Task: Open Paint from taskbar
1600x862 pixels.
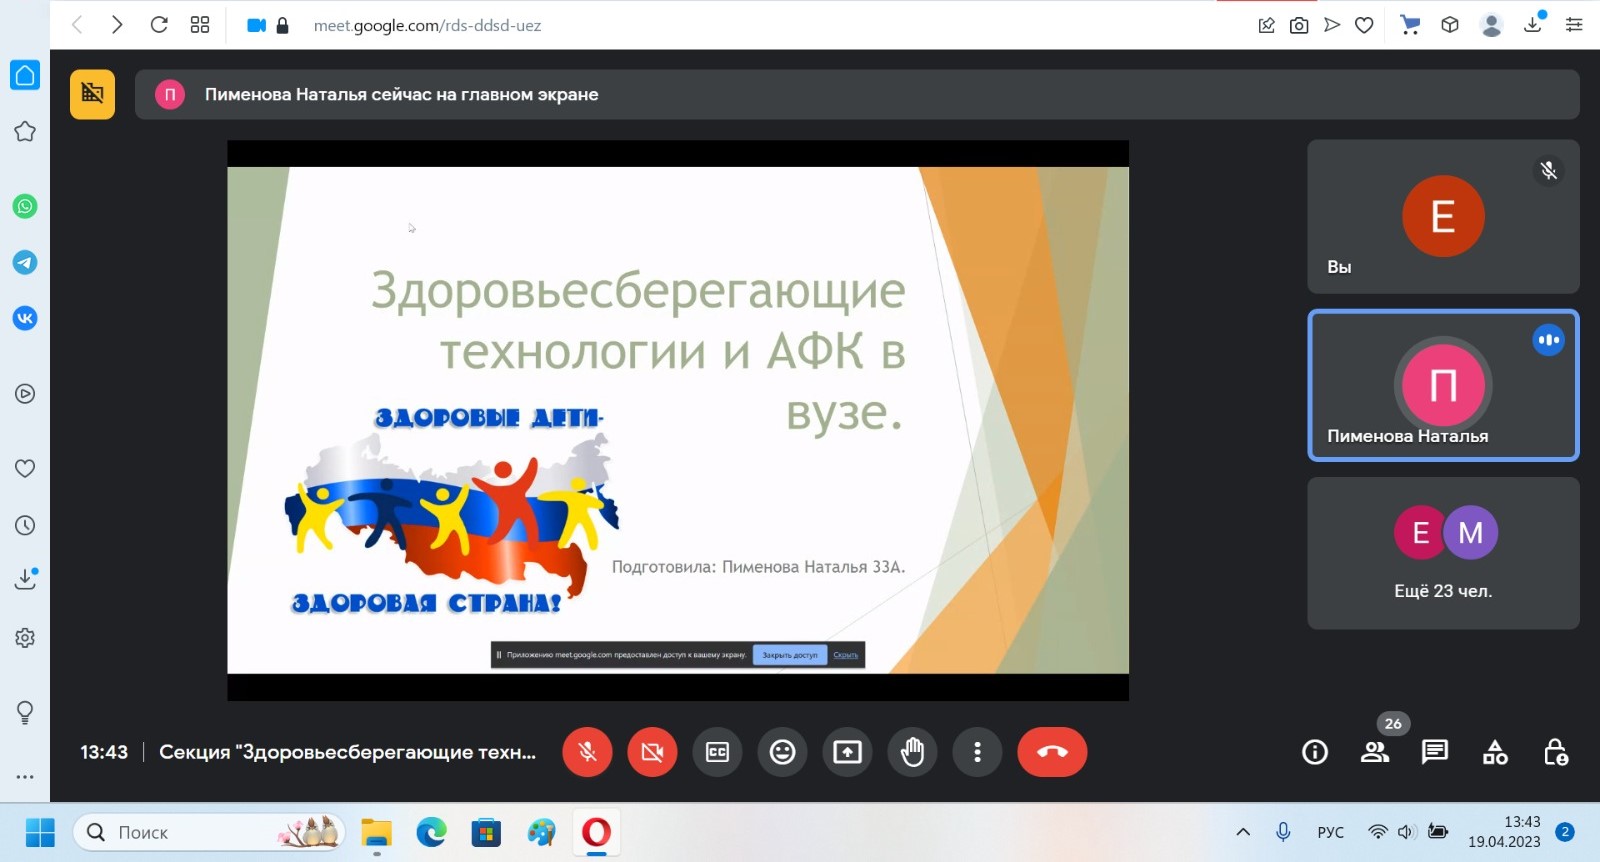Action: coord(541,832)
